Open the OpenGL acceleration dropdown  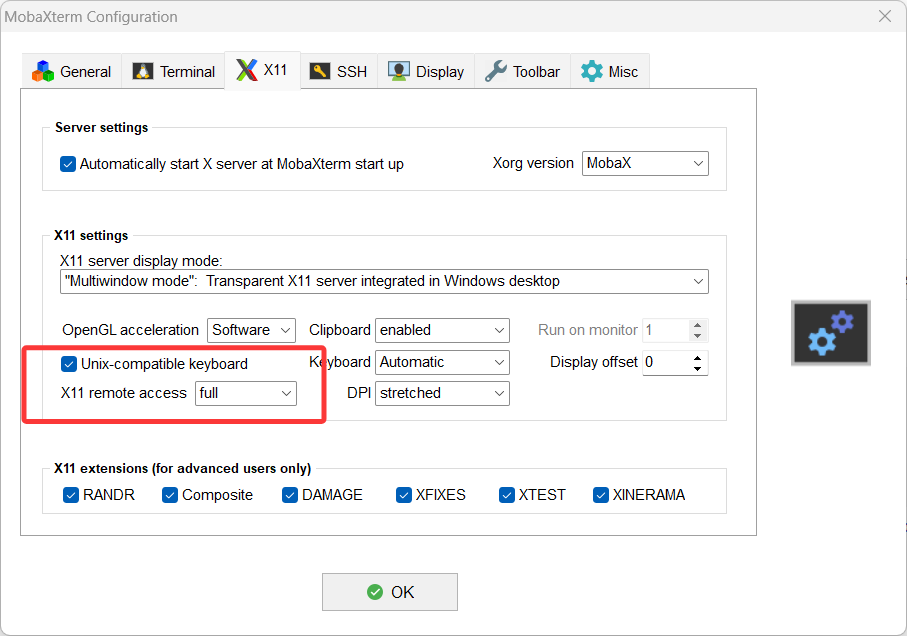pos(251,330)
